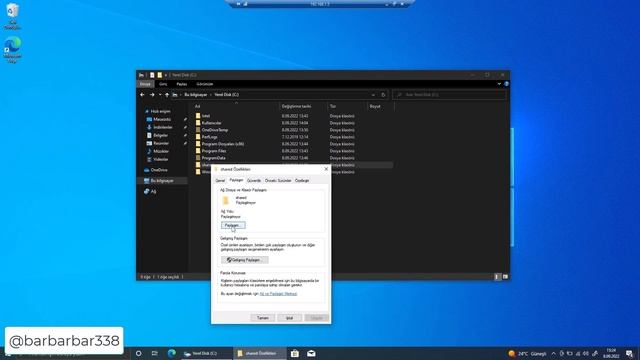
Task: Open Ağ in the navigation pane
Action: [153, 191]
